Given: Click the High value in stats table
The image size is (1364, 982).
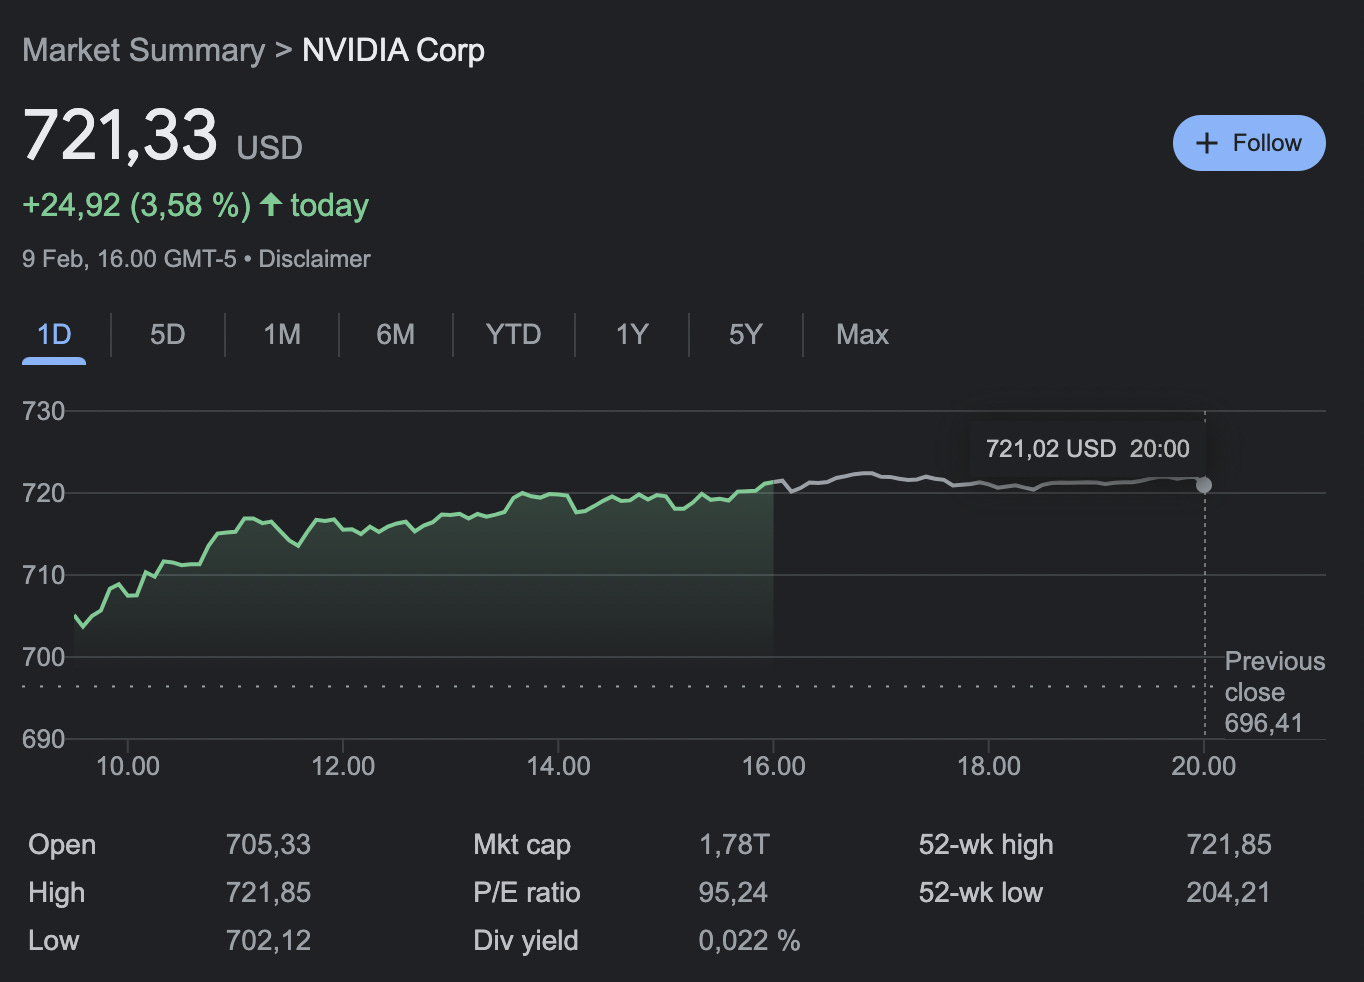Looking at the screenshot, I should [268, 893].
